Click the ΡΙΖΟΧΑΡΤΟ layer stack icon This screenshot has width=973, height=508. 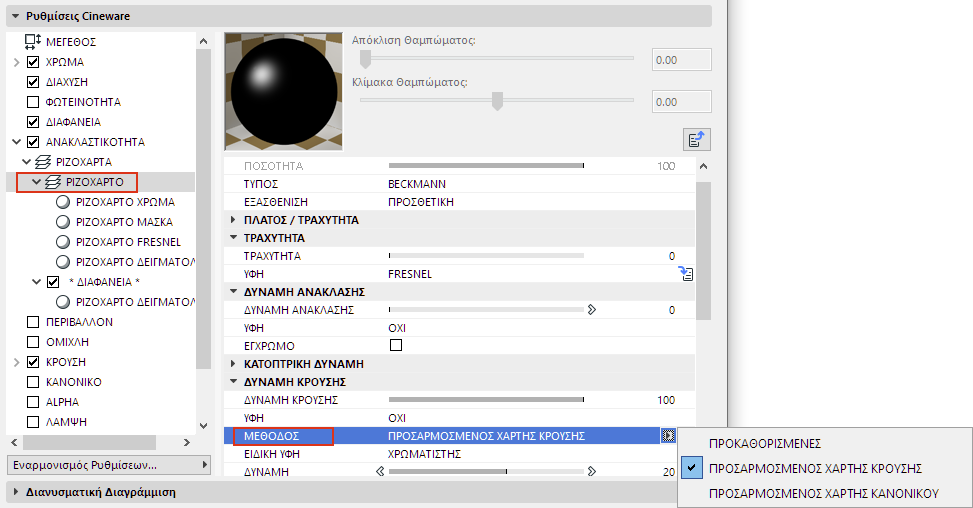pos(53,182)
